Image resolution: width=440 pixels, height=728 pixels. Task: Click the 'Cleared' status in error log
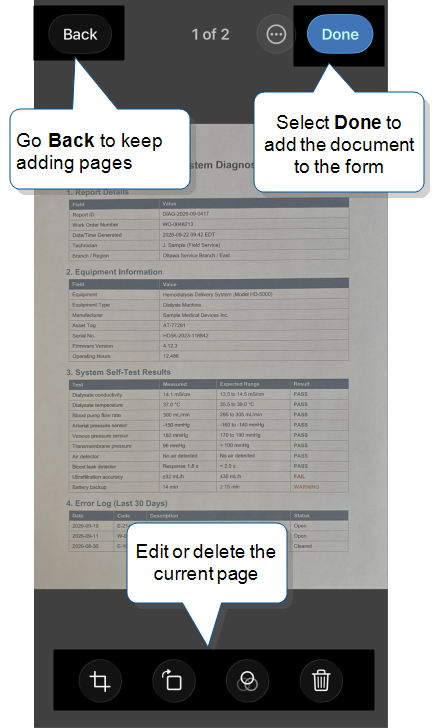[303, 546]
